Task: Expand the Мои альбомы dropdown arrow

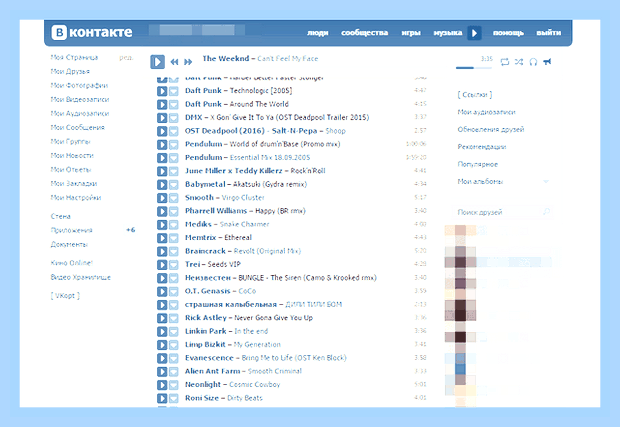Action: tap(546, 182)
